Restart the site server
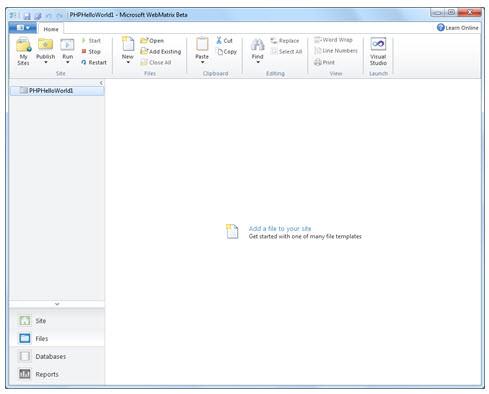This screenshot has height=394, width=489. (94, 62)
